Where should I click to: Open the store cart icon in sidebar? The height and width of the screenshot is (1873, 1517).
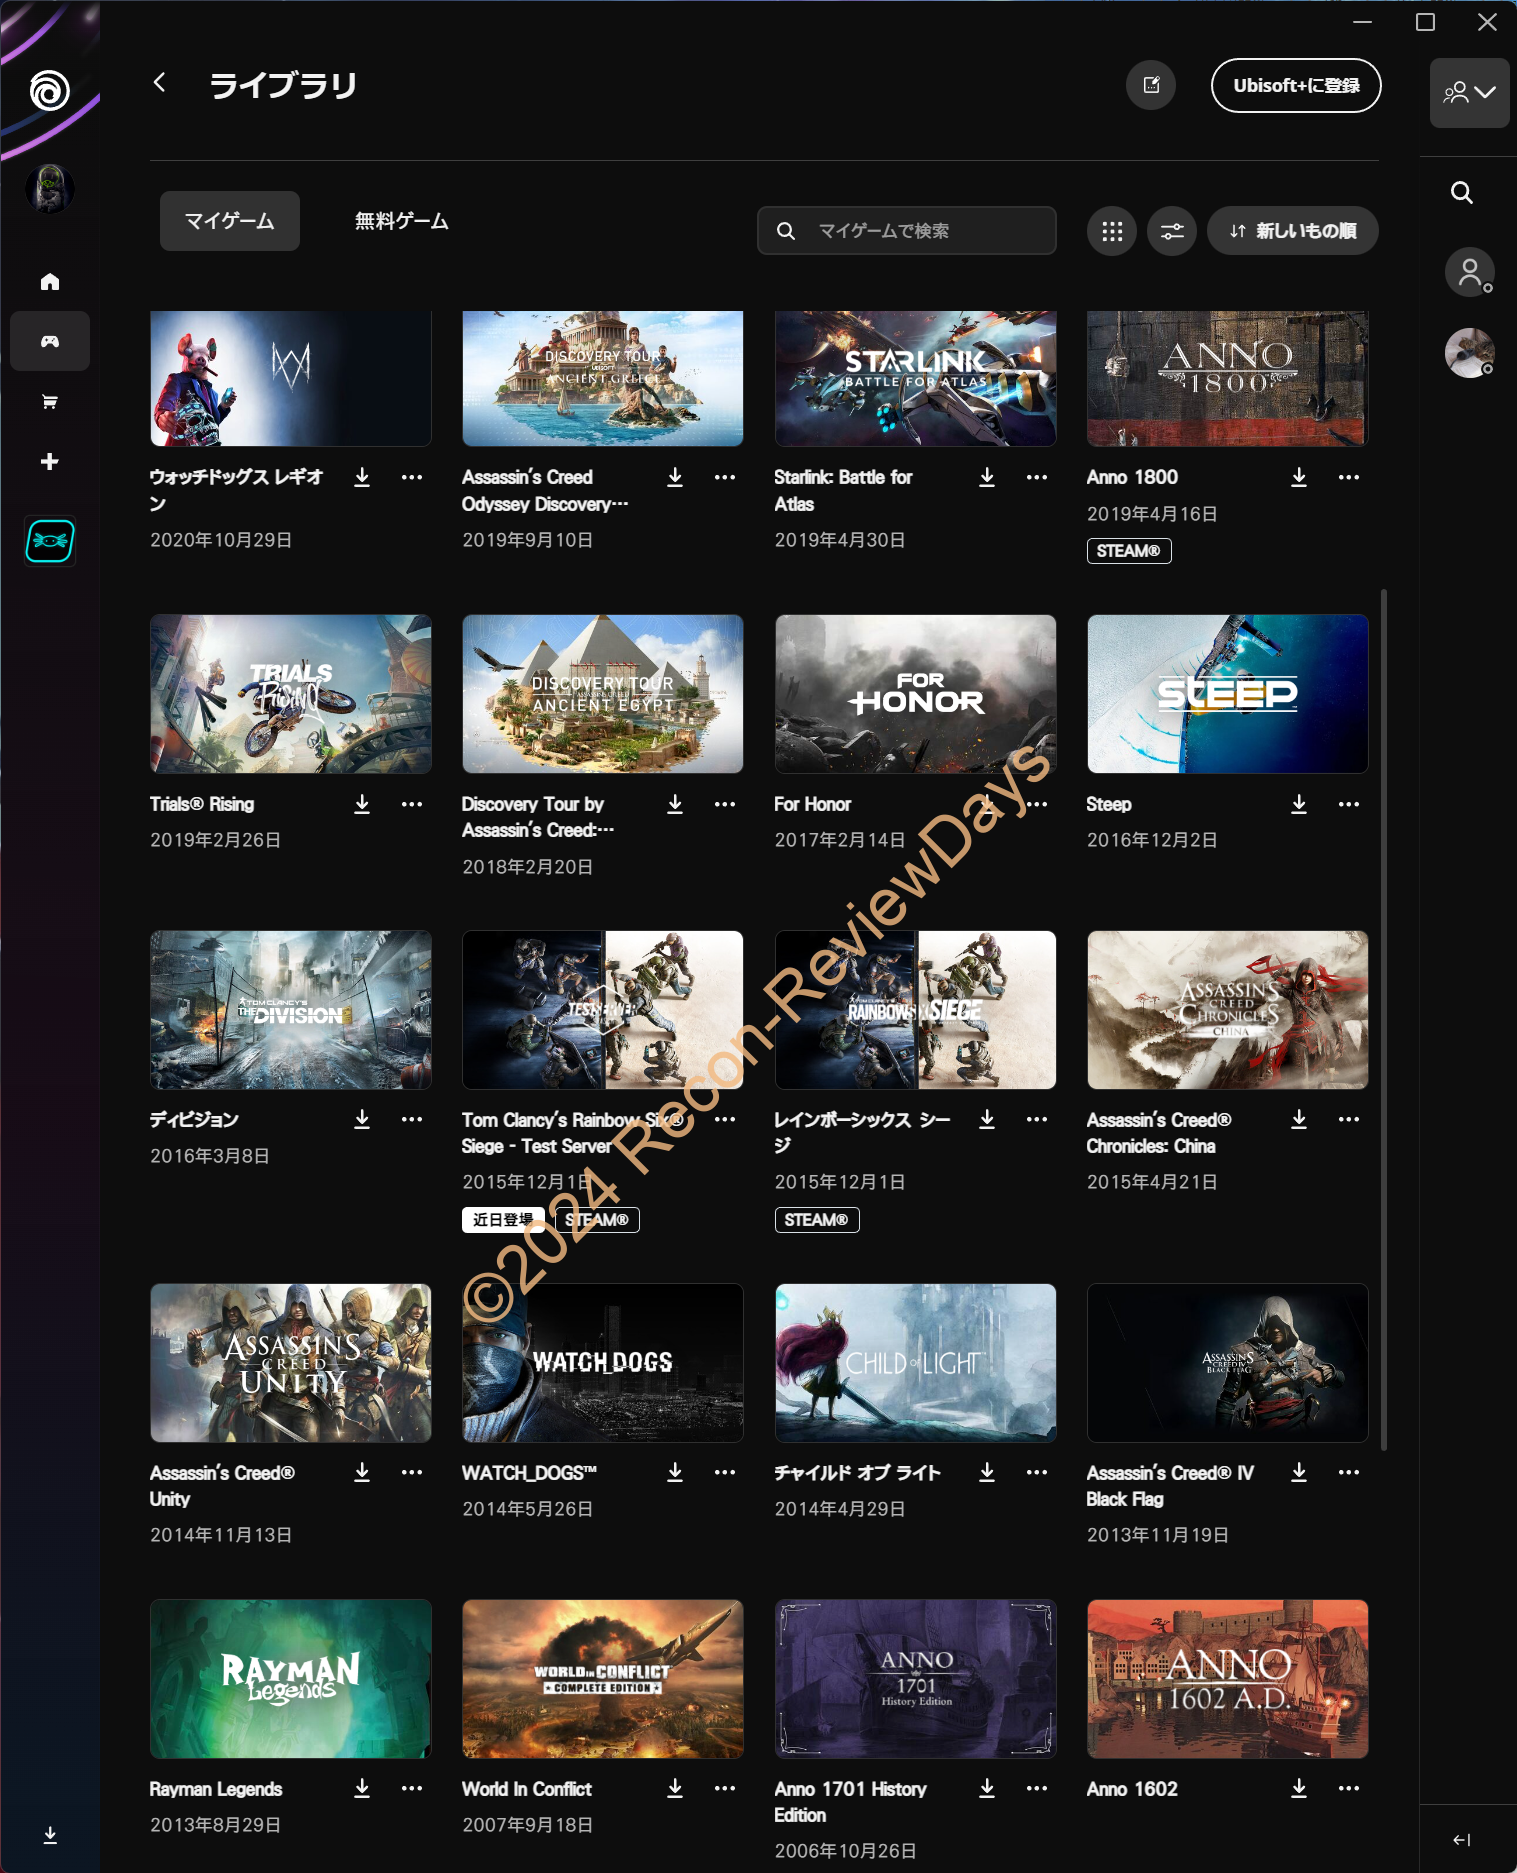(50, 402)
